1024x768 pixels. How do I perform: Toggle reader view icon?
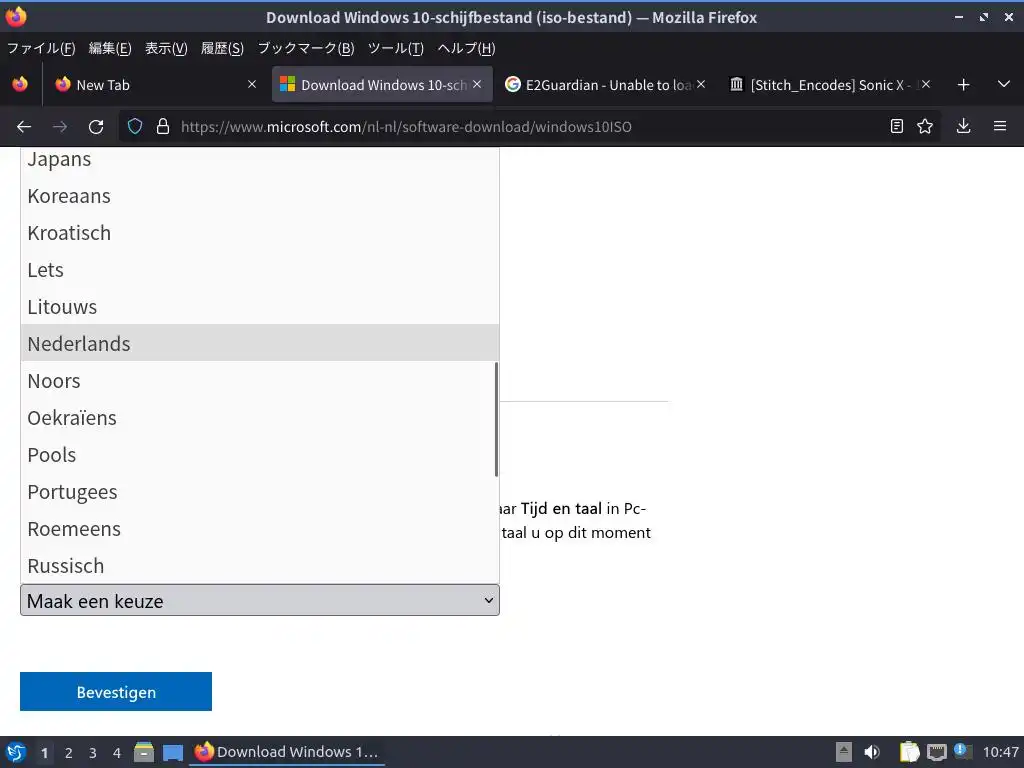(897, 126)
